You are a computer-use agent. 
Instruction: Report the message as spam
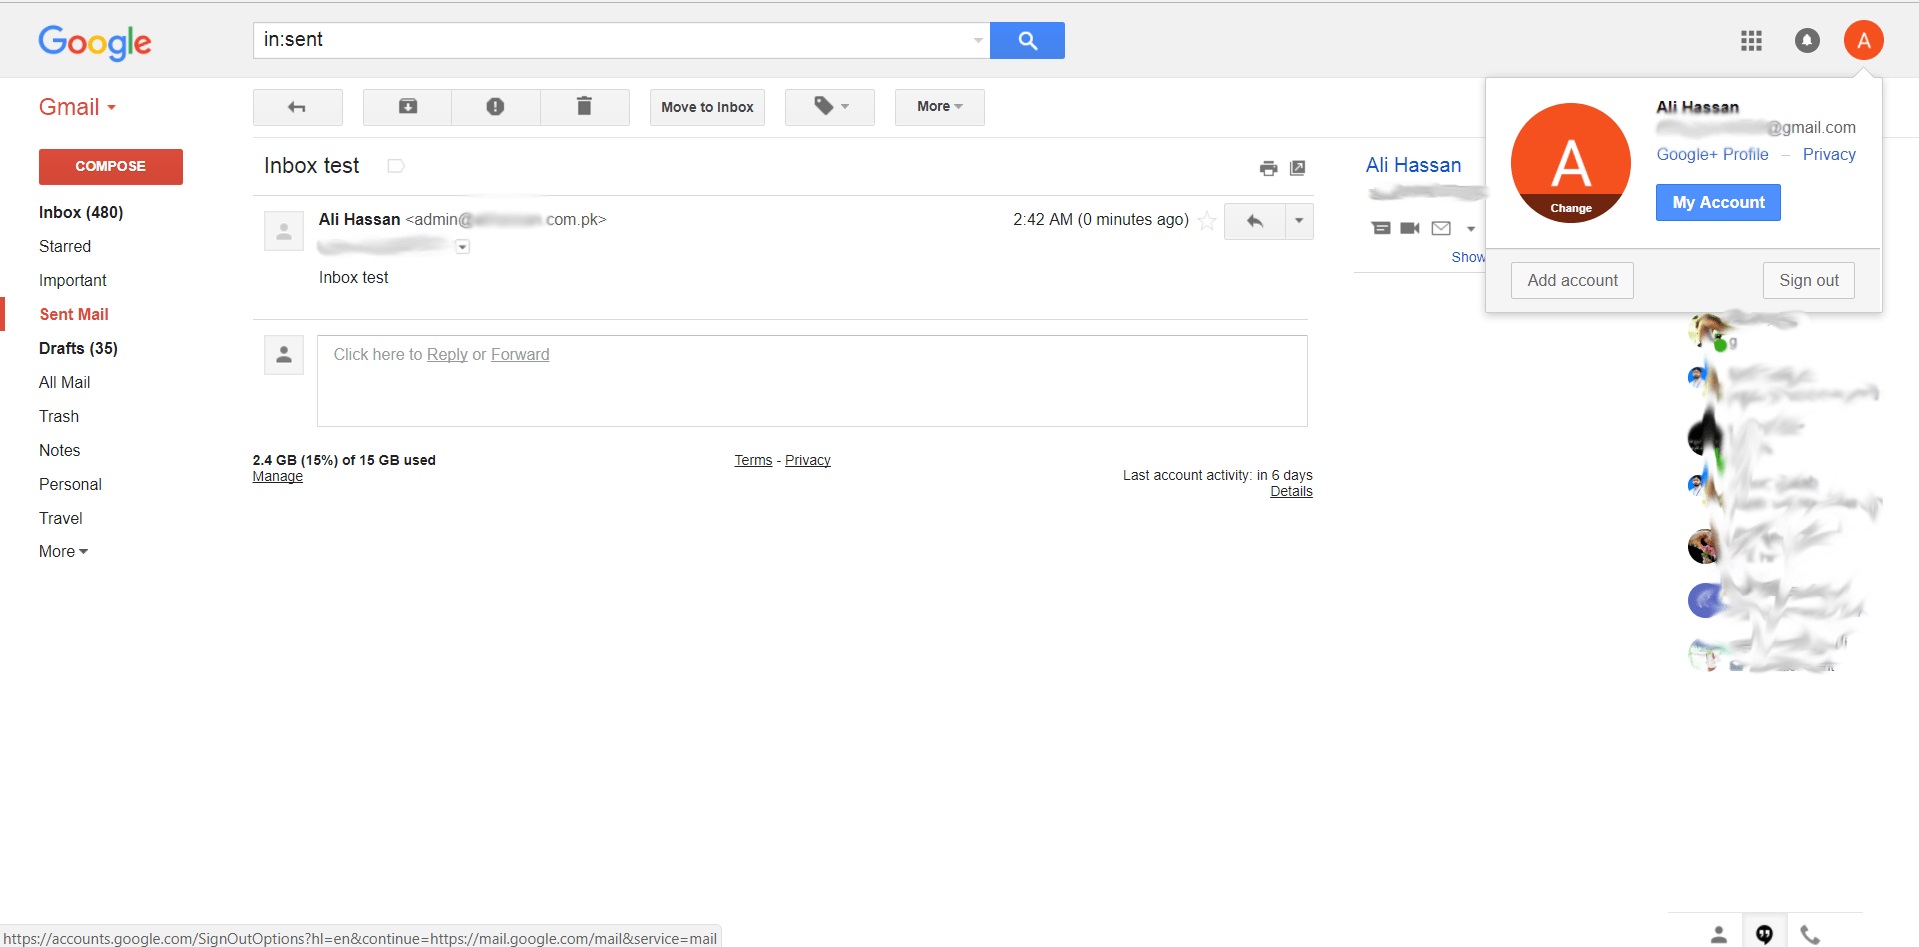(495, 107)
